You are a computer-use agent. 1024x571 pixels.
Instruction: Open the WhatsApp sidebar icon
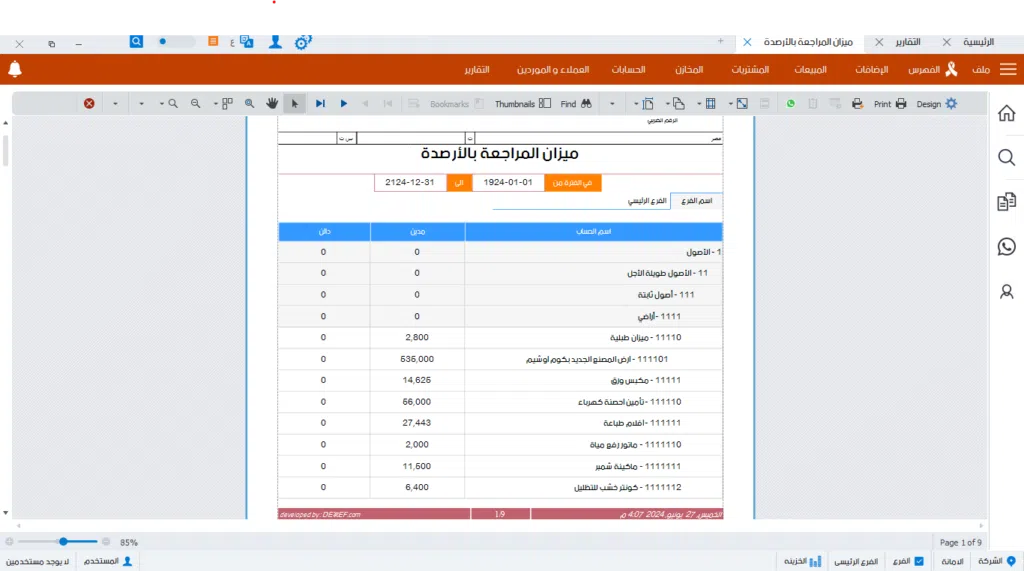[1006, 246]
